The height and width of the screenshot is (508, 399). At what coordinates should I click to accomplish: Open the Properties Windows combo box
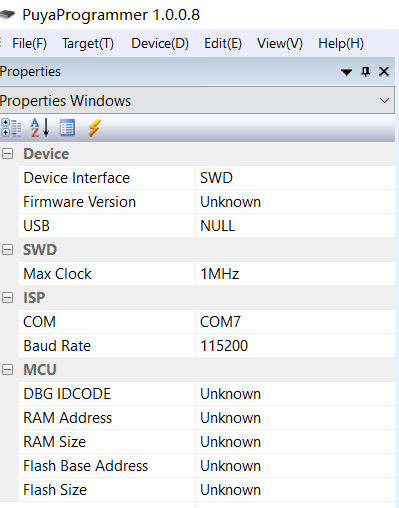(197, 101)
